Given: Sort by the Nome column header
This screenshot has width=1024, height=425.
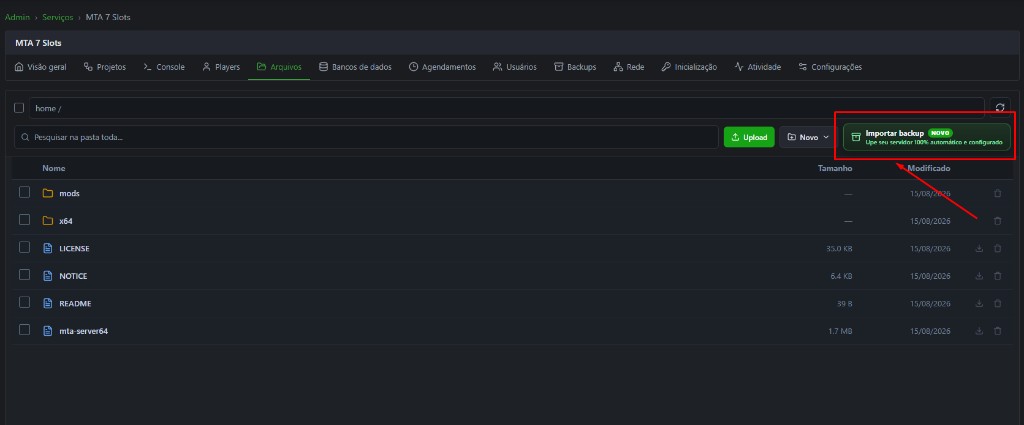Looking at the screenshot, I should pos(54,168).
